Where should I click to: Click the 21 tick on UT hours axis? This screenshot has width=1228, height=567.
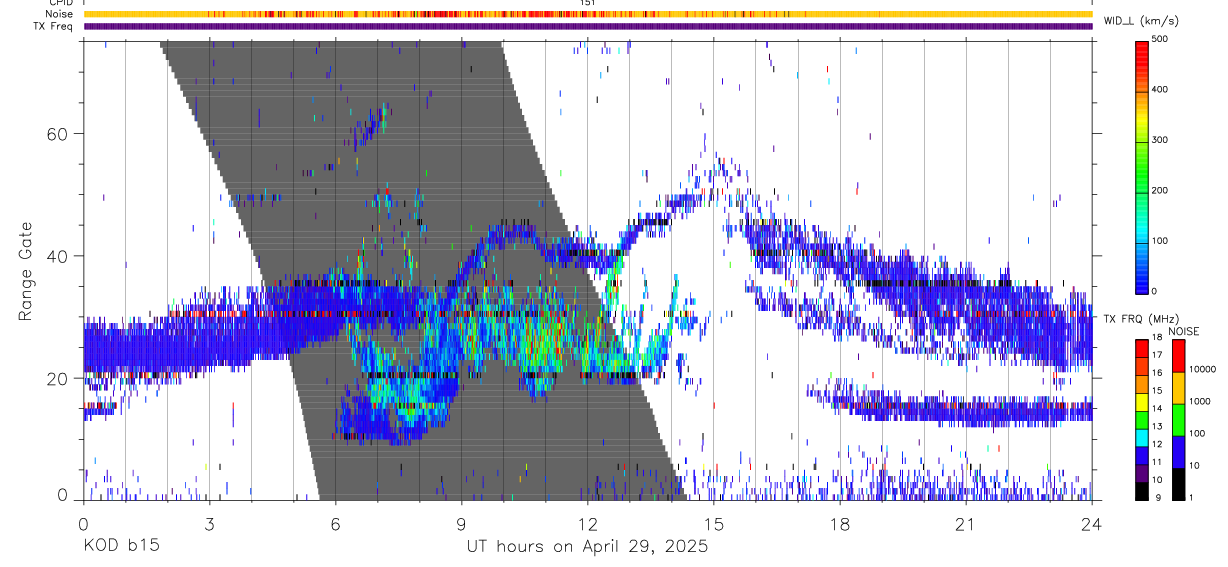(x=966, y=523)
